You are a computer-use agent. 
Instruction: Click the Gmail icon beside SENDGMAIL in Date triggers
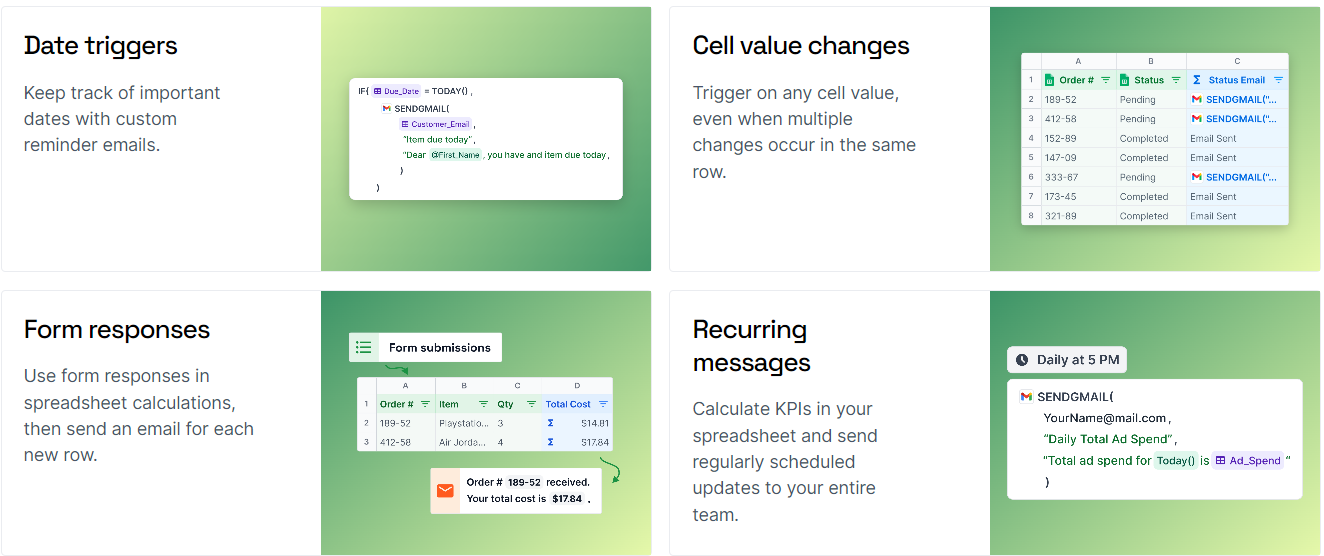(387, 108)
